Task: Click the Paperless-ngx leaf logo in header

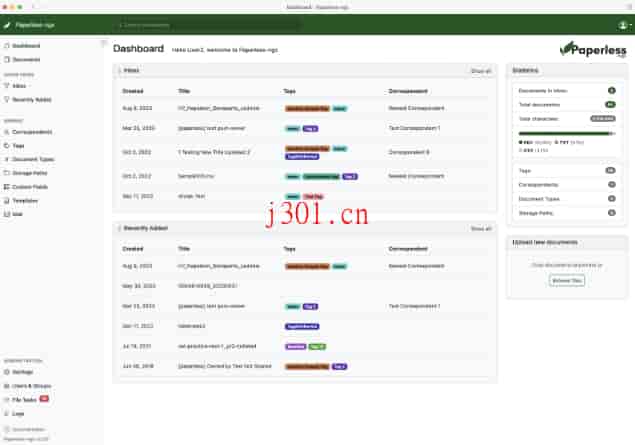Action: tap(7, 24)
